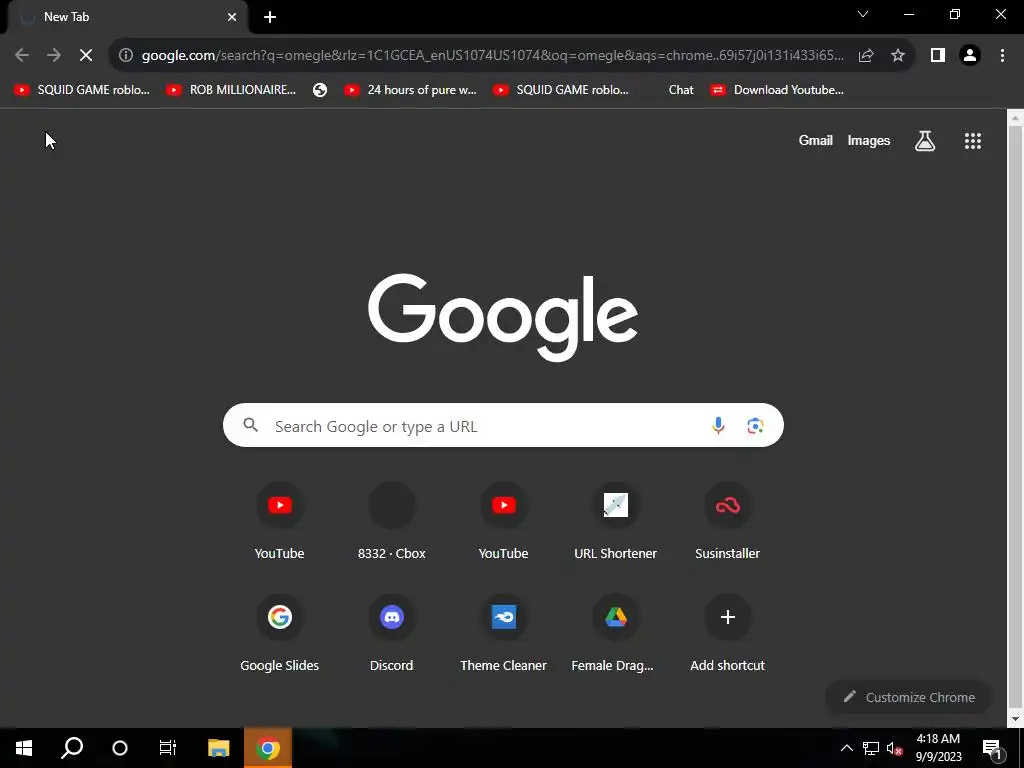
Task: Open 8332 · Cbox shortcut
Action: (x=391, y=521)
